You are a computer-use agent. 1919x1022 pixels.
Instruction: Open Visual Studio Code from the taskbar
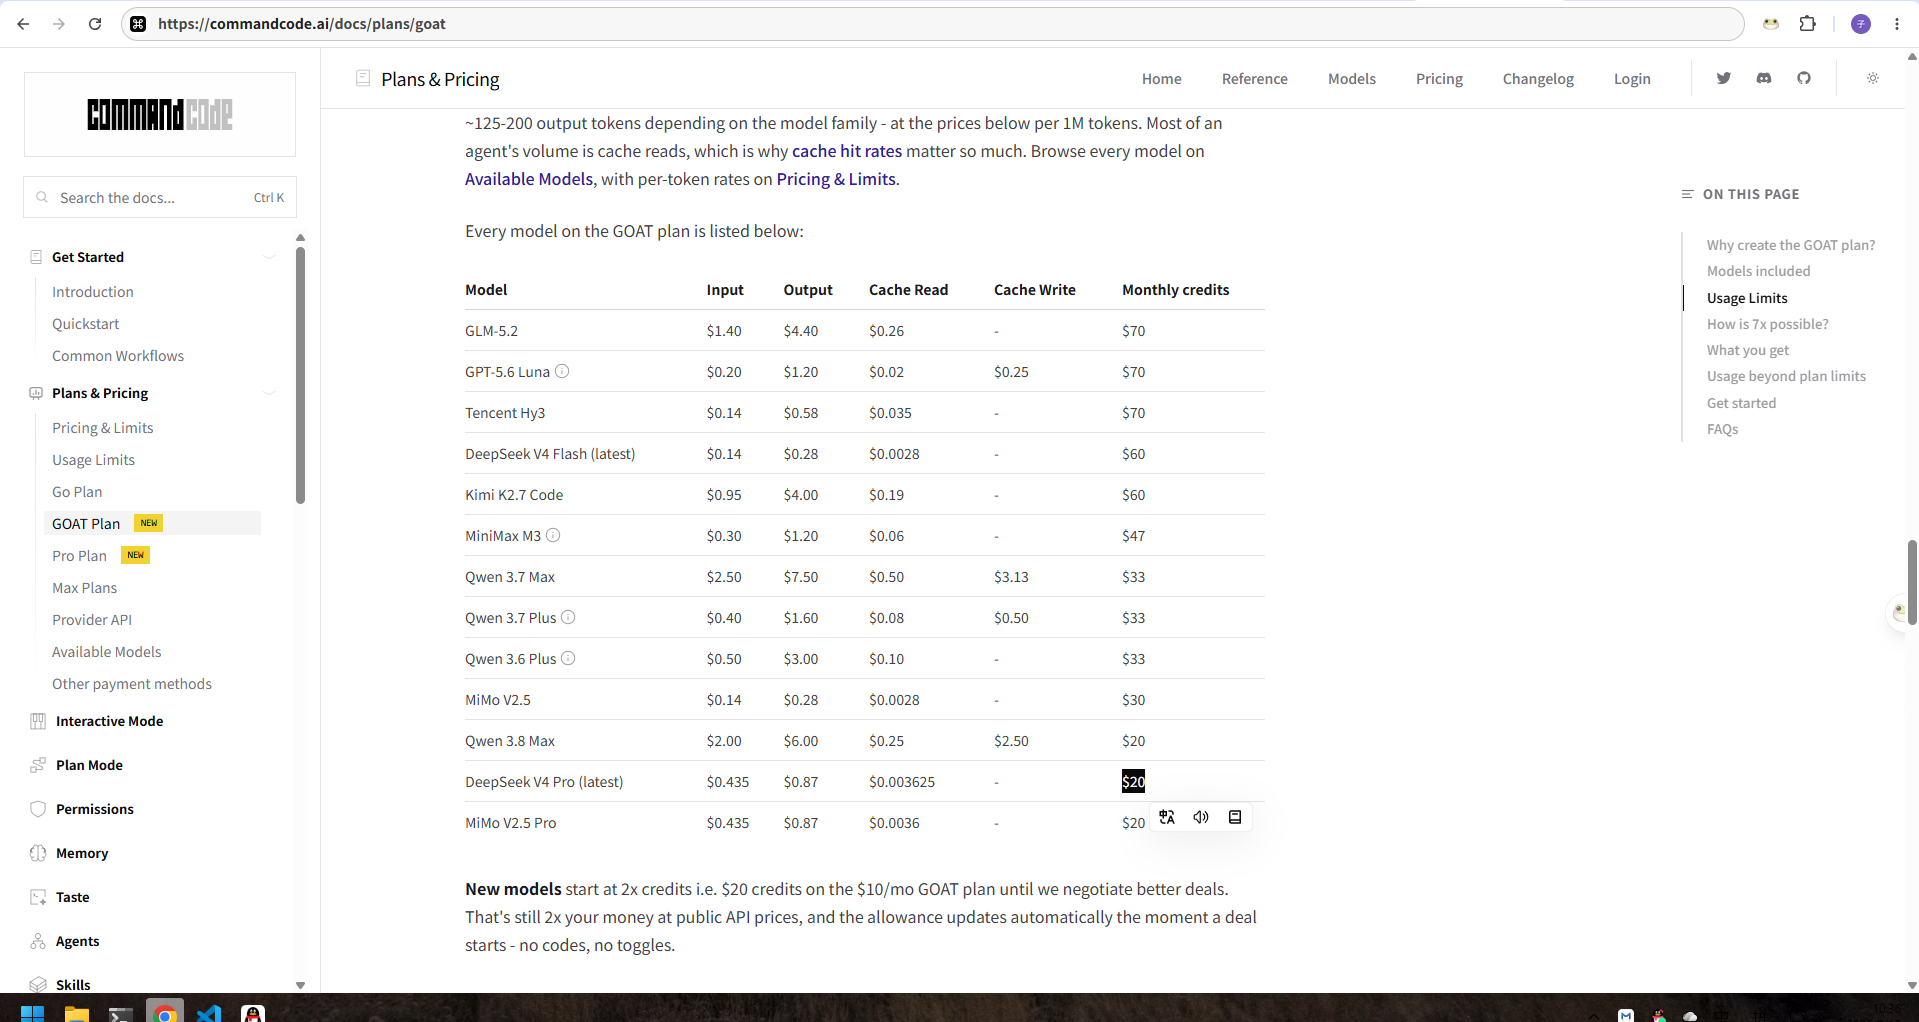coord(209,1013)
